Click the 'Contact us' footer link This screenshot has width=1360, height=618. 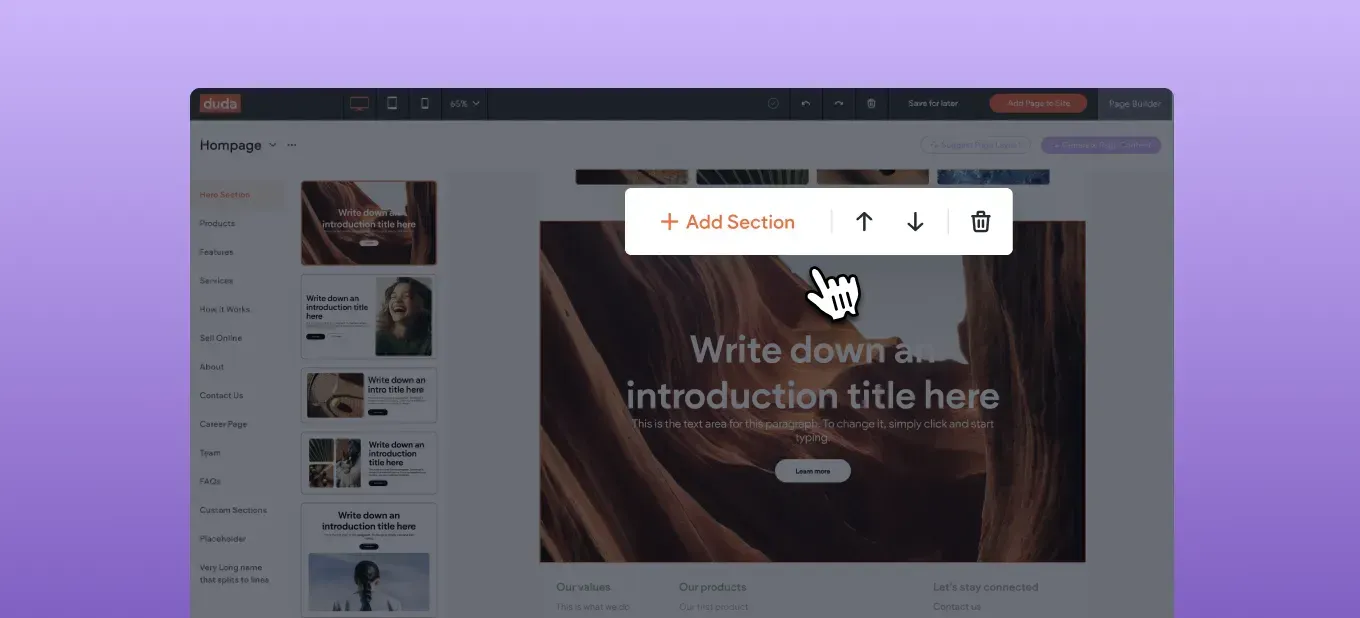pos(957,606)
